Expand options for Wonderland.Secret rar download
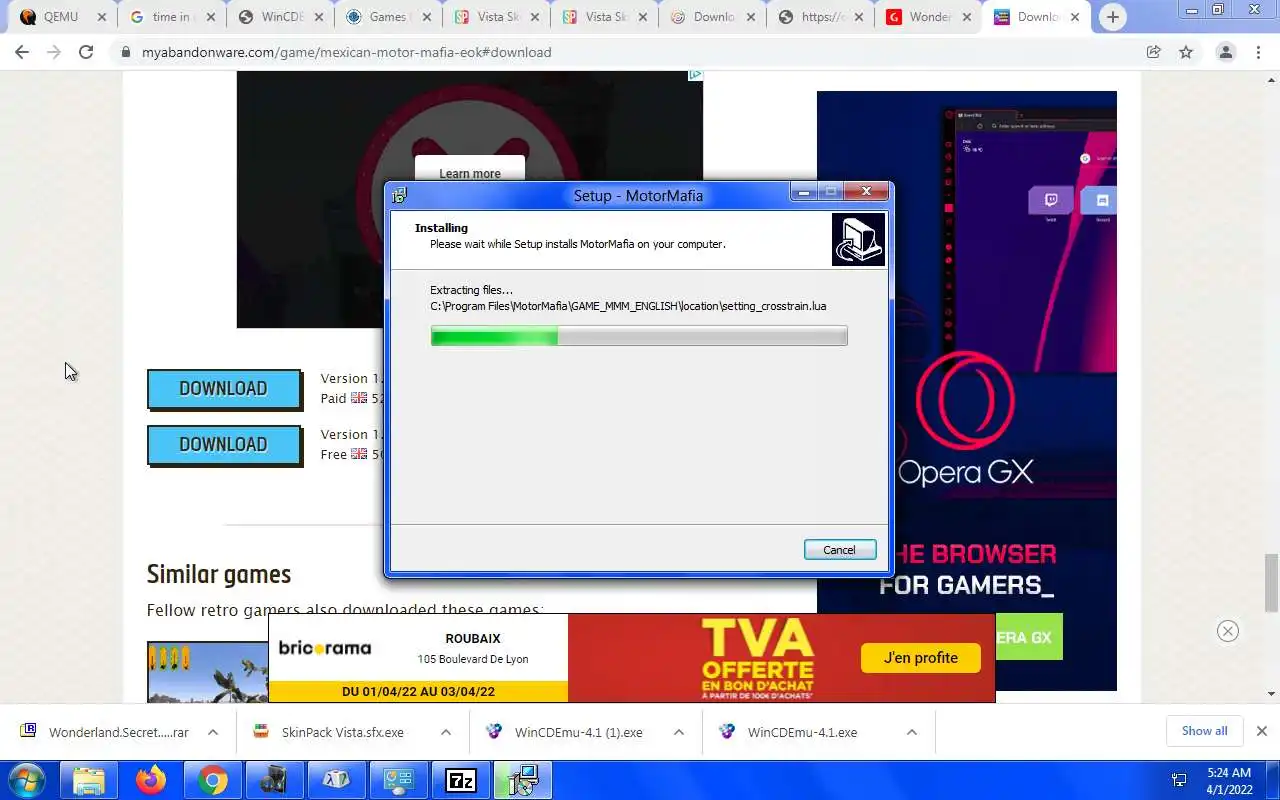This screenshot has height=800, width=1280. [213, 732]
